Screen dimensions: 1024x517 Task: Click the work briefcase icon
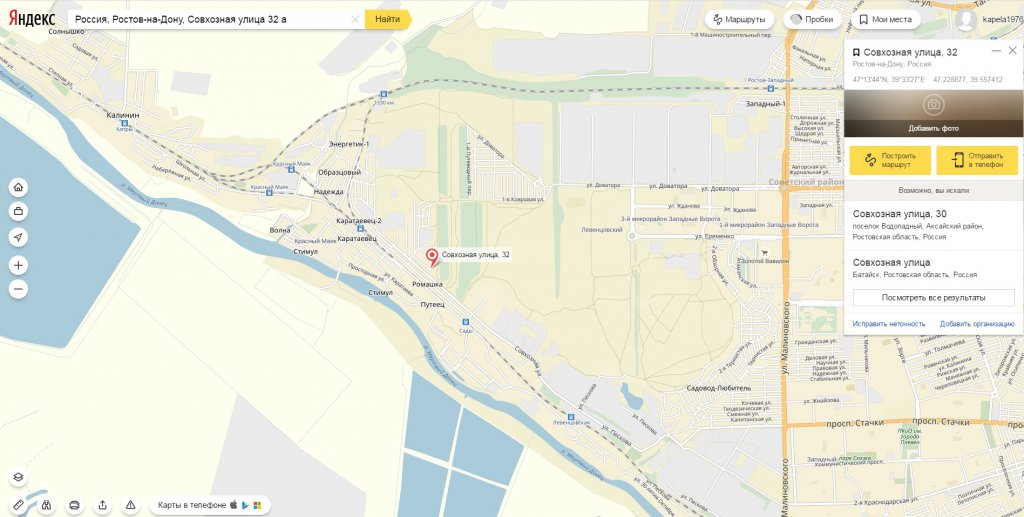[x=18, y=212]
